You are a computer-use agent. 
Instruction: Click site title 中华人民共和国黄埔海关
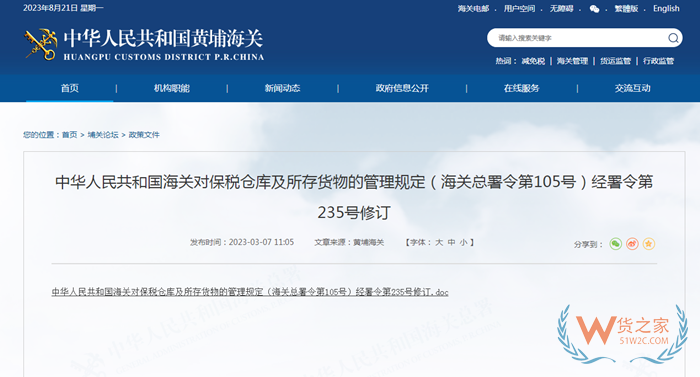(163, 38)
